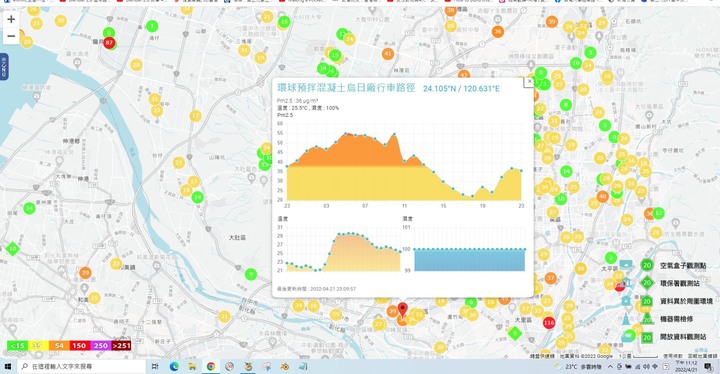Select green diamond marker showing 10
Viewport: 720px width, 374px height.
pos(12,249)
